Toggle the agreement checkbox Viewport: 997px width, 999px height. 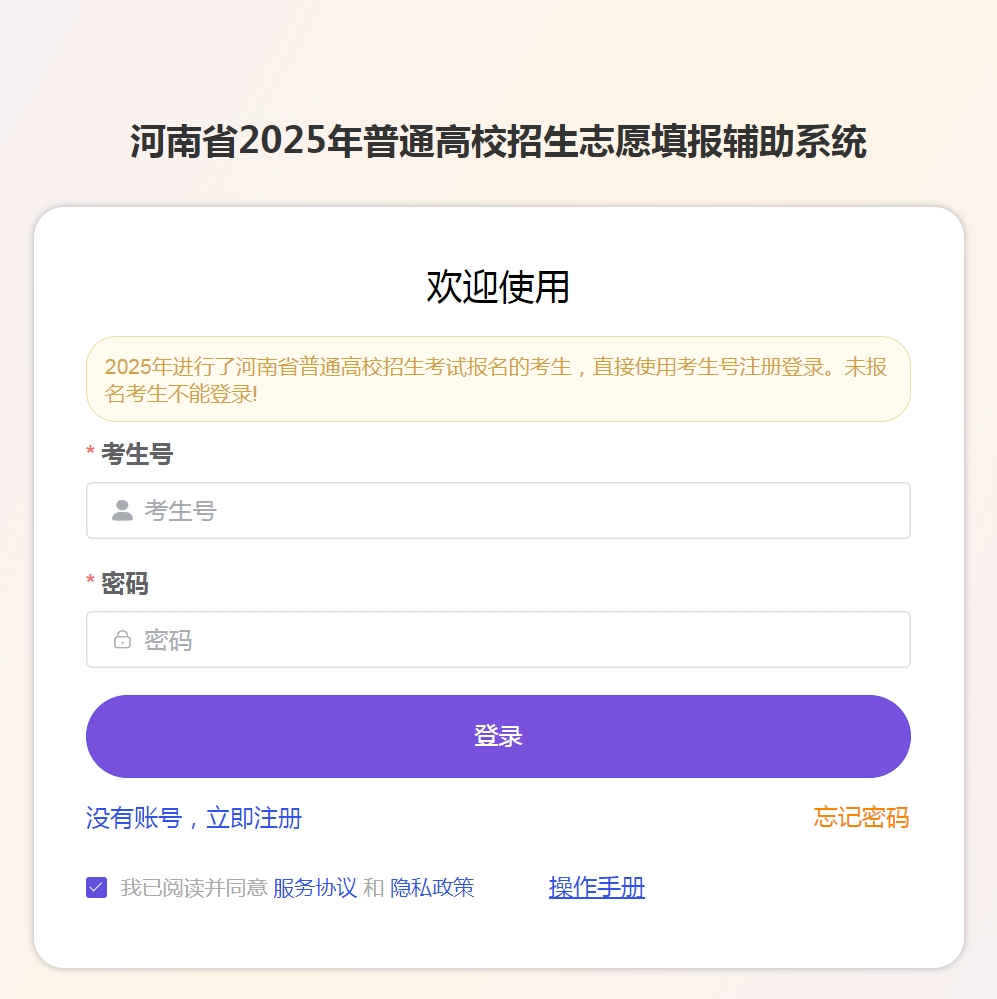[x=95, y=886]
